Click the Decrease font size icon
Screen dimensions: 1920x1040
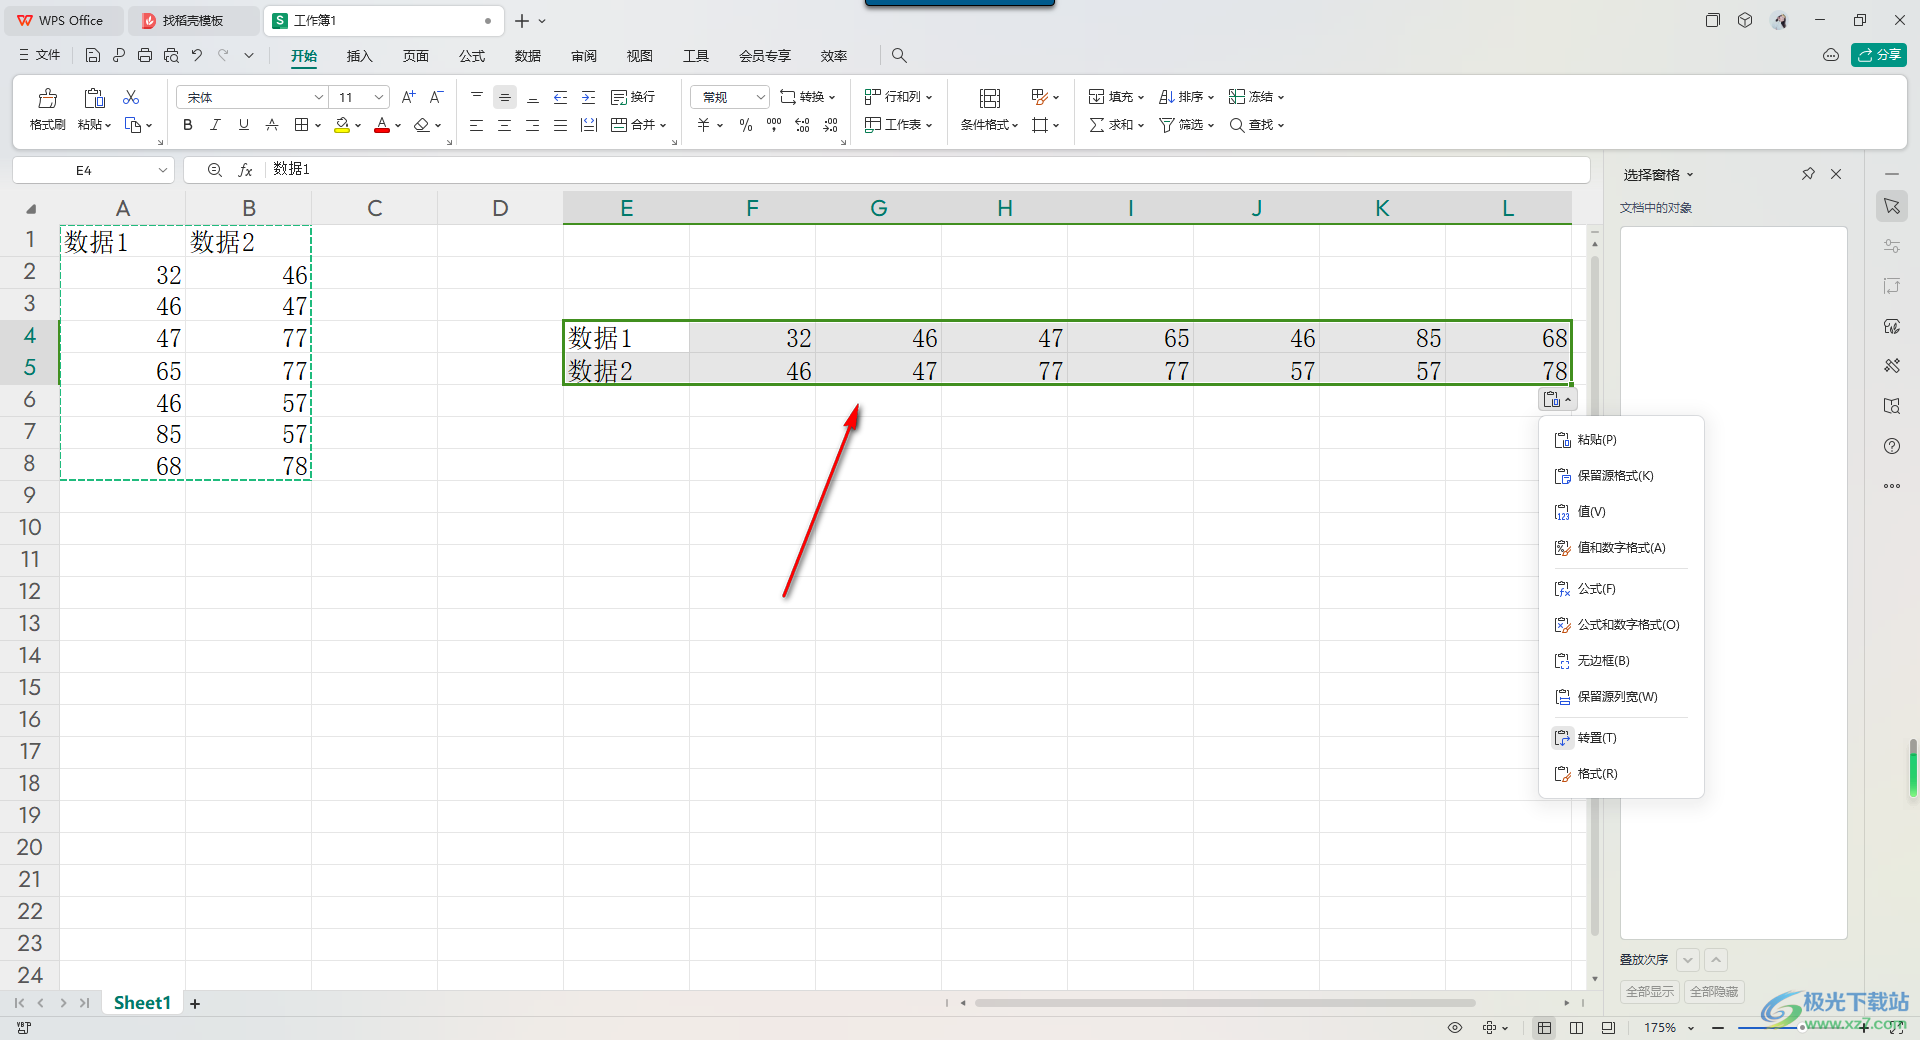pyautogui.click(x=436, y=97)
